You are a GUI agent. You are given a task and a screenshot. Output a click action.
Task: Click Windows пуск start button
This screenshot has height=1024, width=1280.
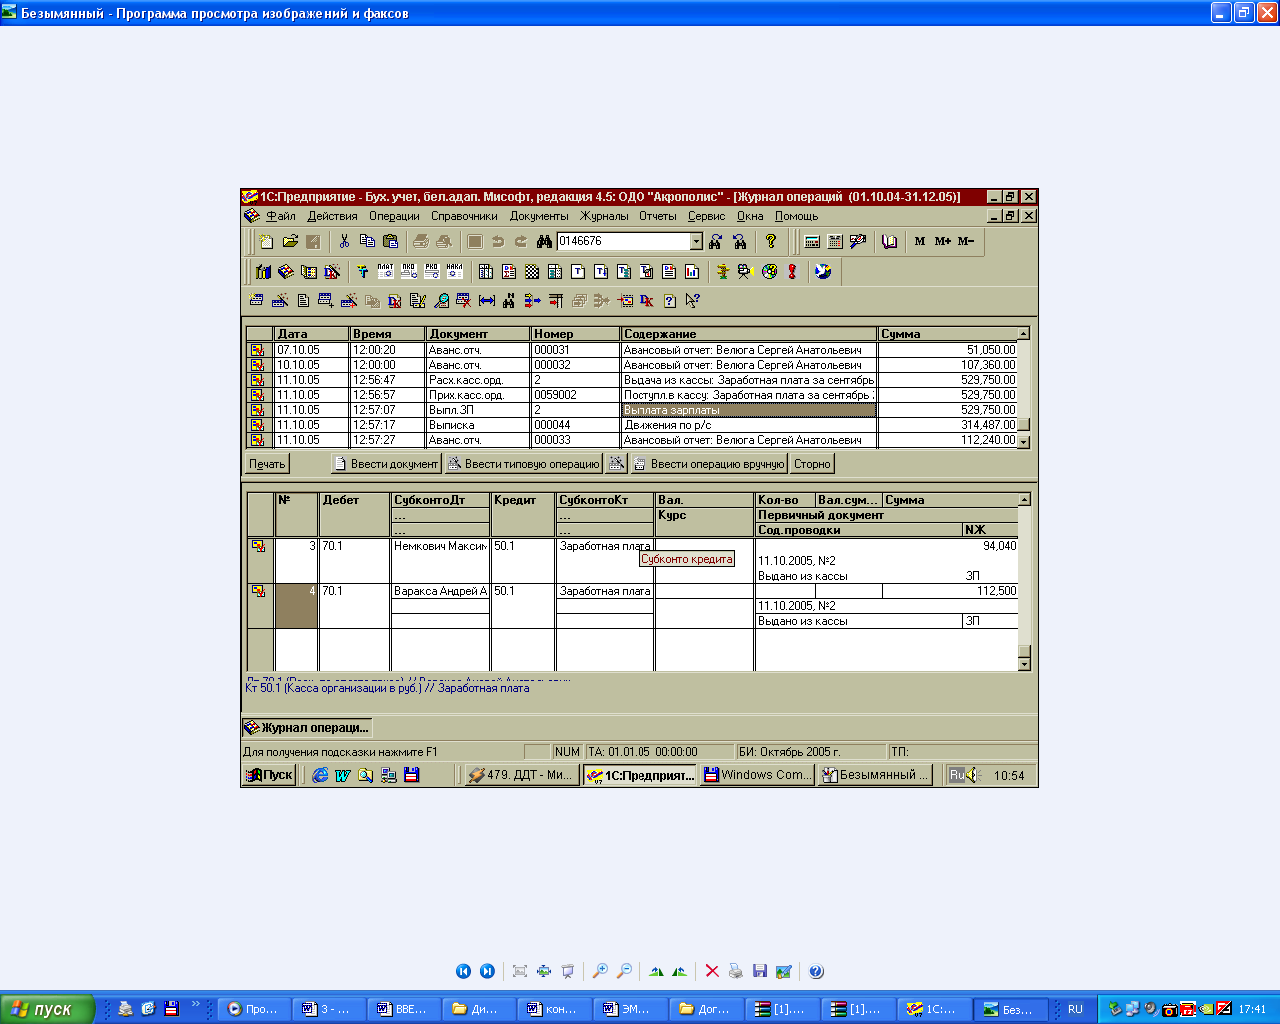(x=48, y=1009)
